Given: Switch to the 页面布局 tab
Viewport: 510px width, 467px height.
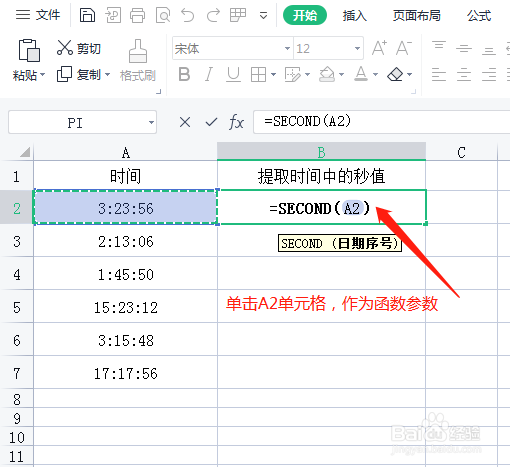Looking at the screenshot, I should pos(416,15).
